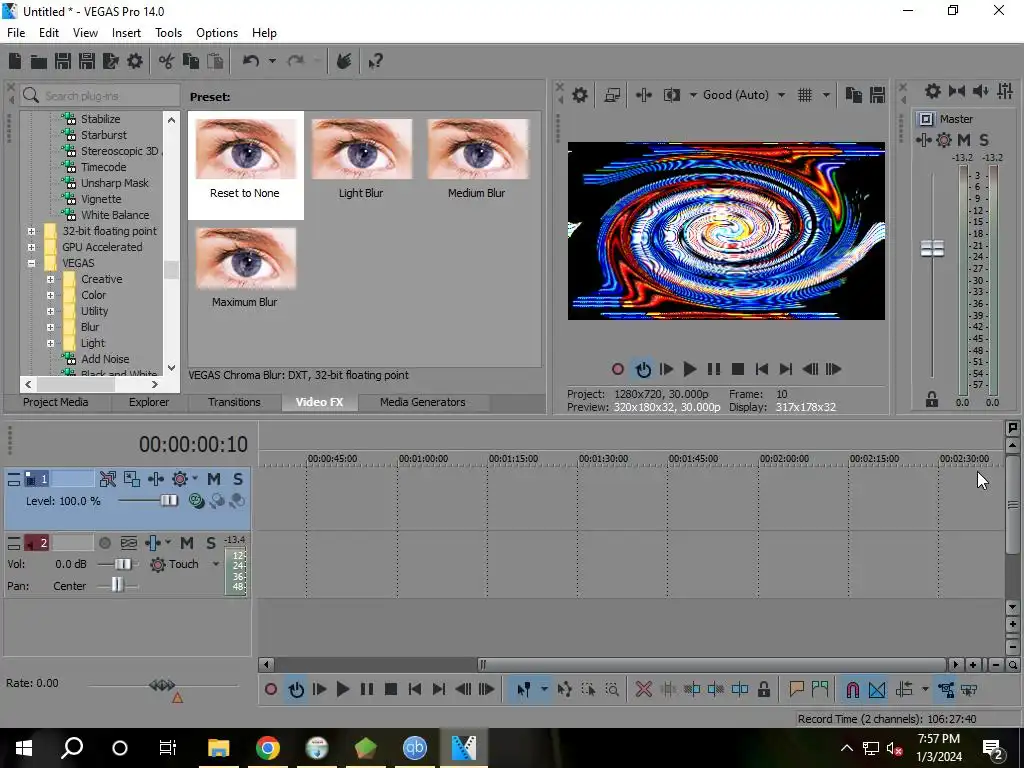Click the Record button in timeline transport

[271, 689]
